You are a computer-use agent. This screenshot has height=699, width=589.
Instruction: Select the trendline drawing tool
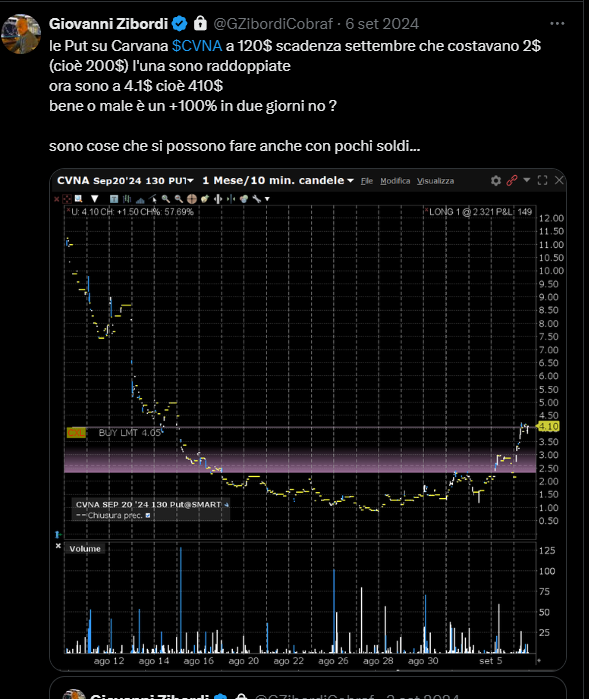pyautogui.click(x=153, y=199)
